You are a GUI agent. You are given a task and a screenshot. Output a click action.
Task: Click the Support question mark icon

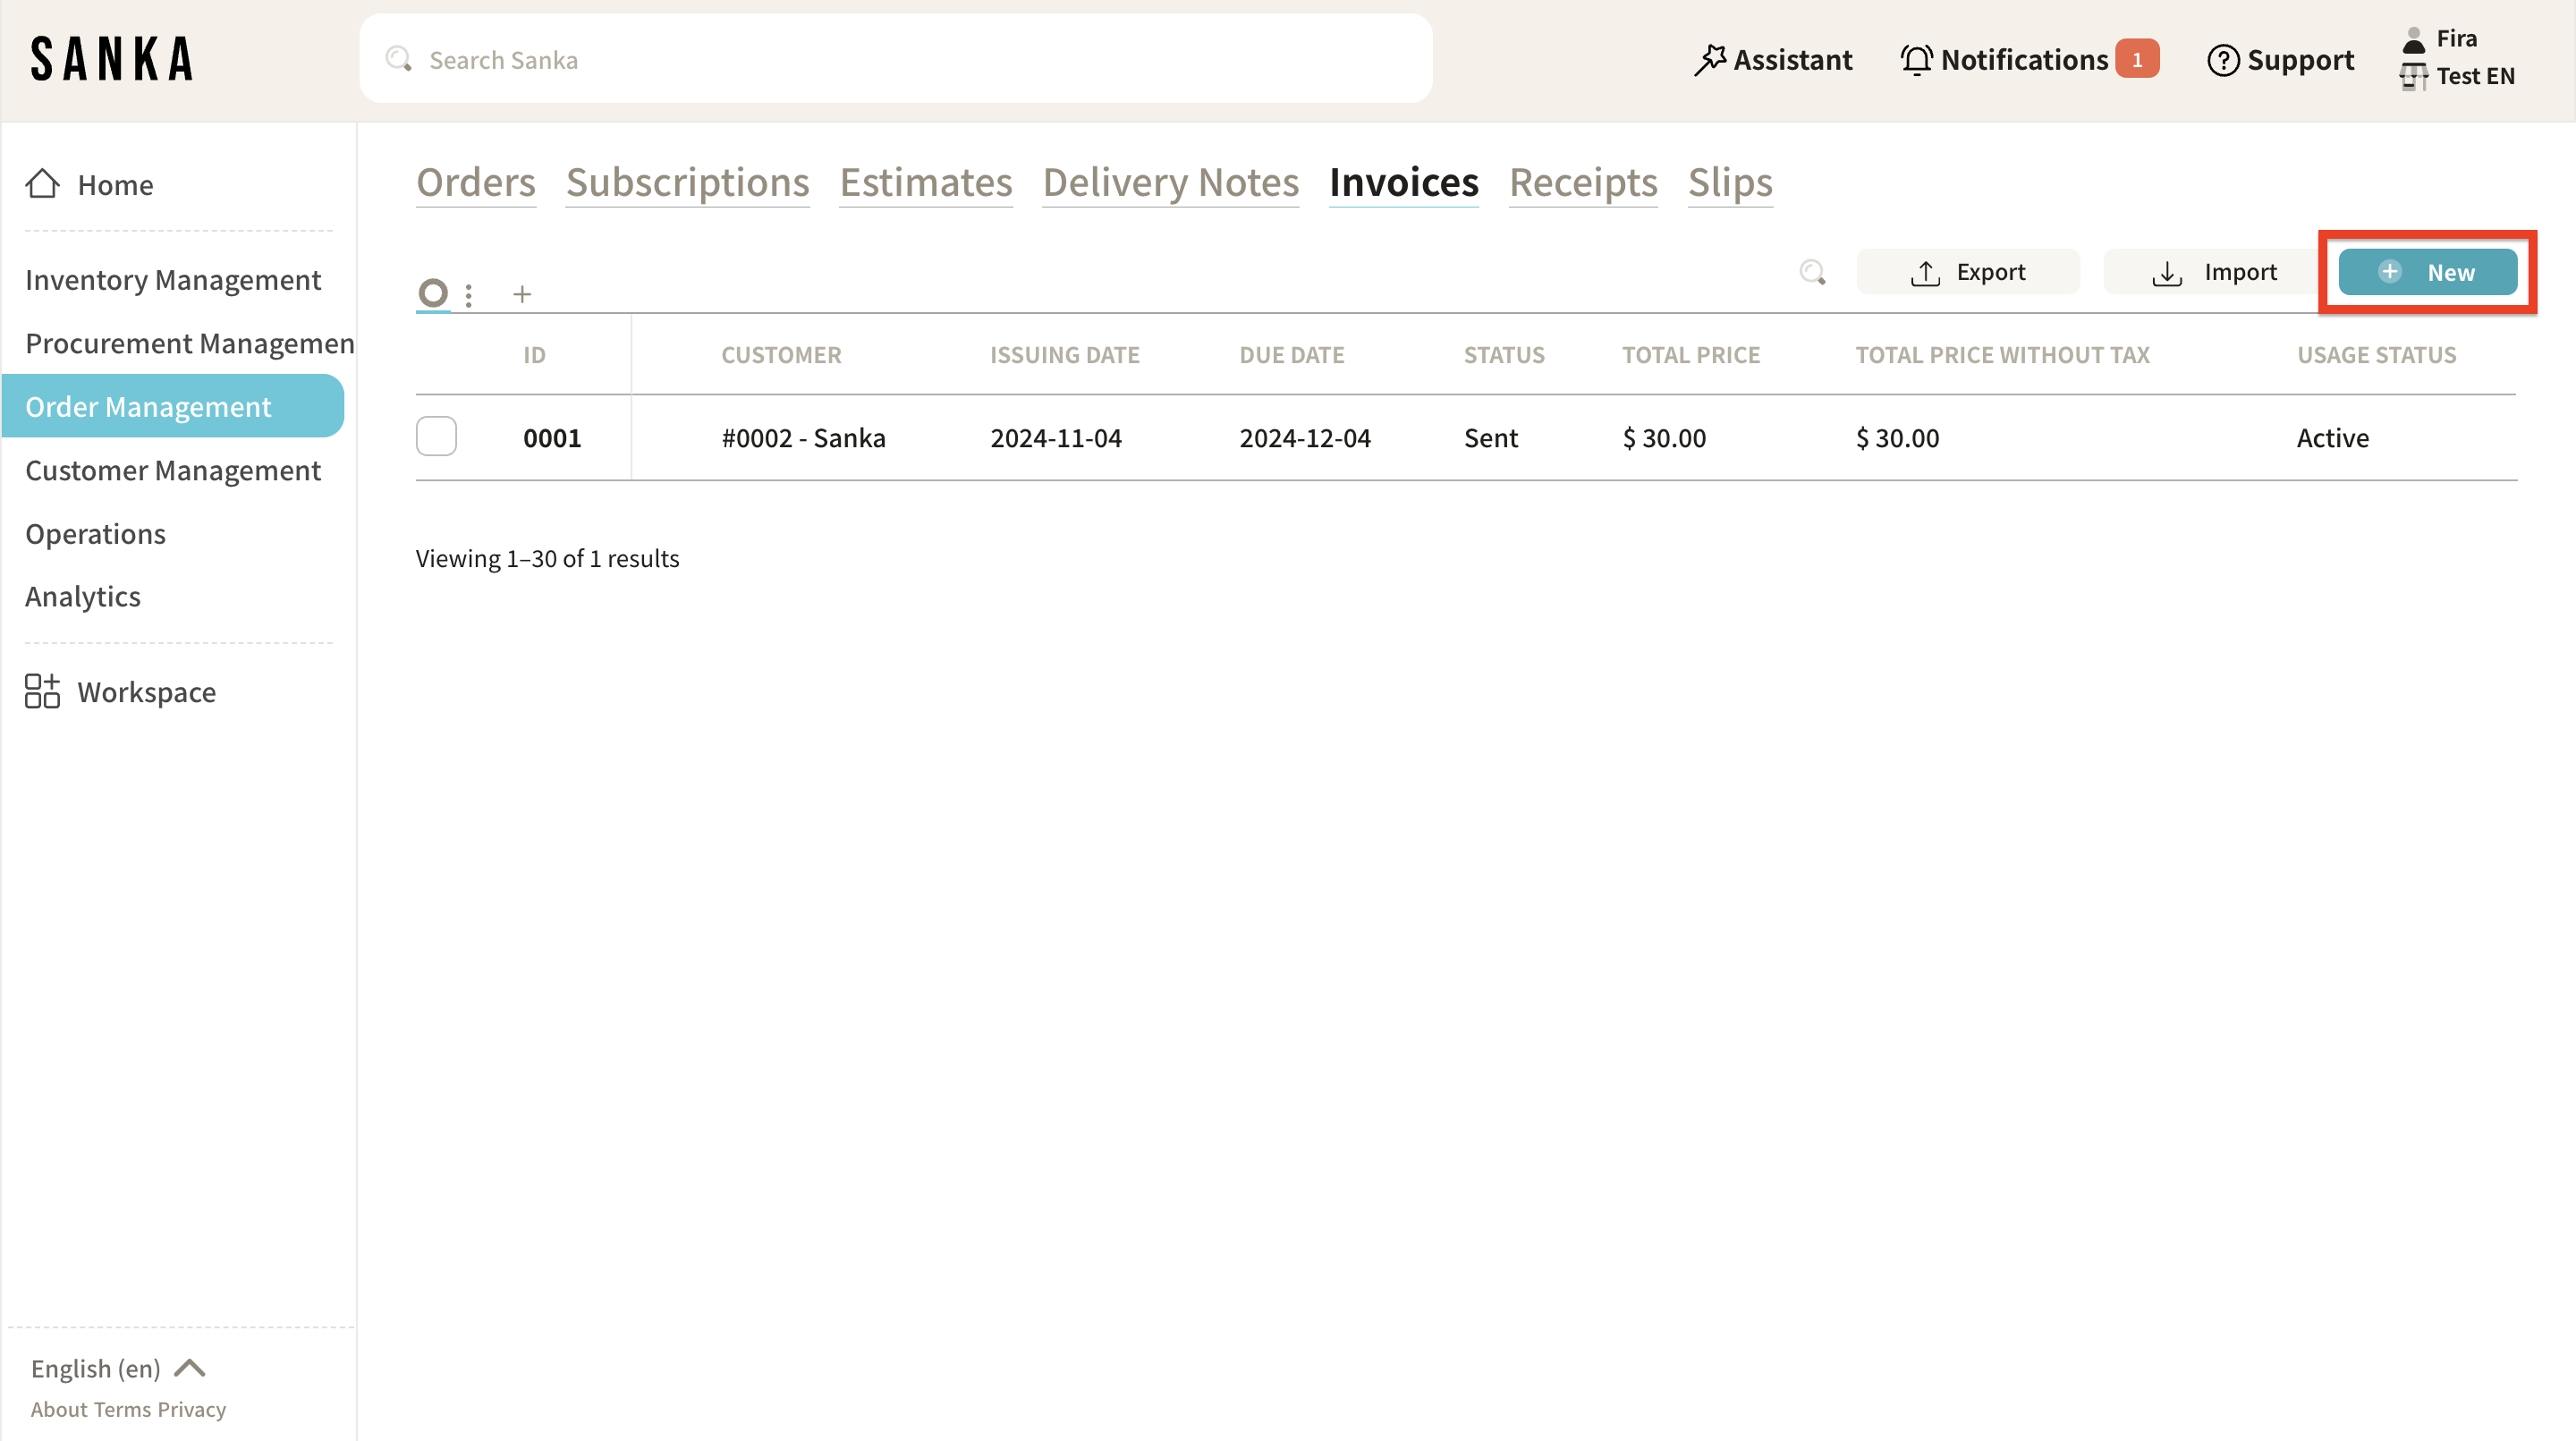point(2222,60)
